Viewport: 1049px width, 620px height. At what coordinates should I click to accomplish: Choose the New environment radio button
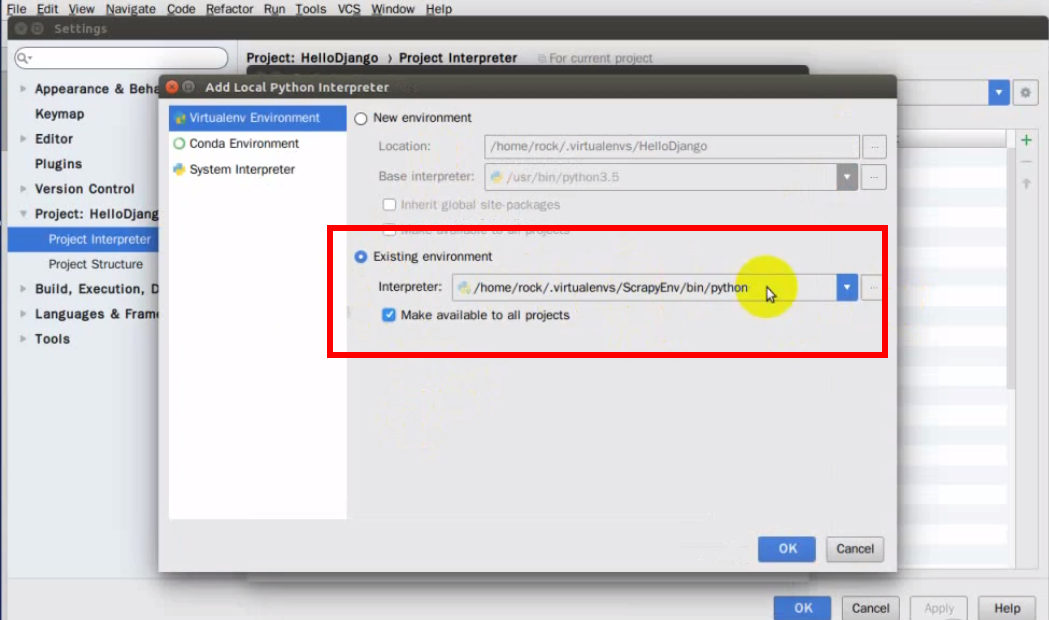point(361,118)
